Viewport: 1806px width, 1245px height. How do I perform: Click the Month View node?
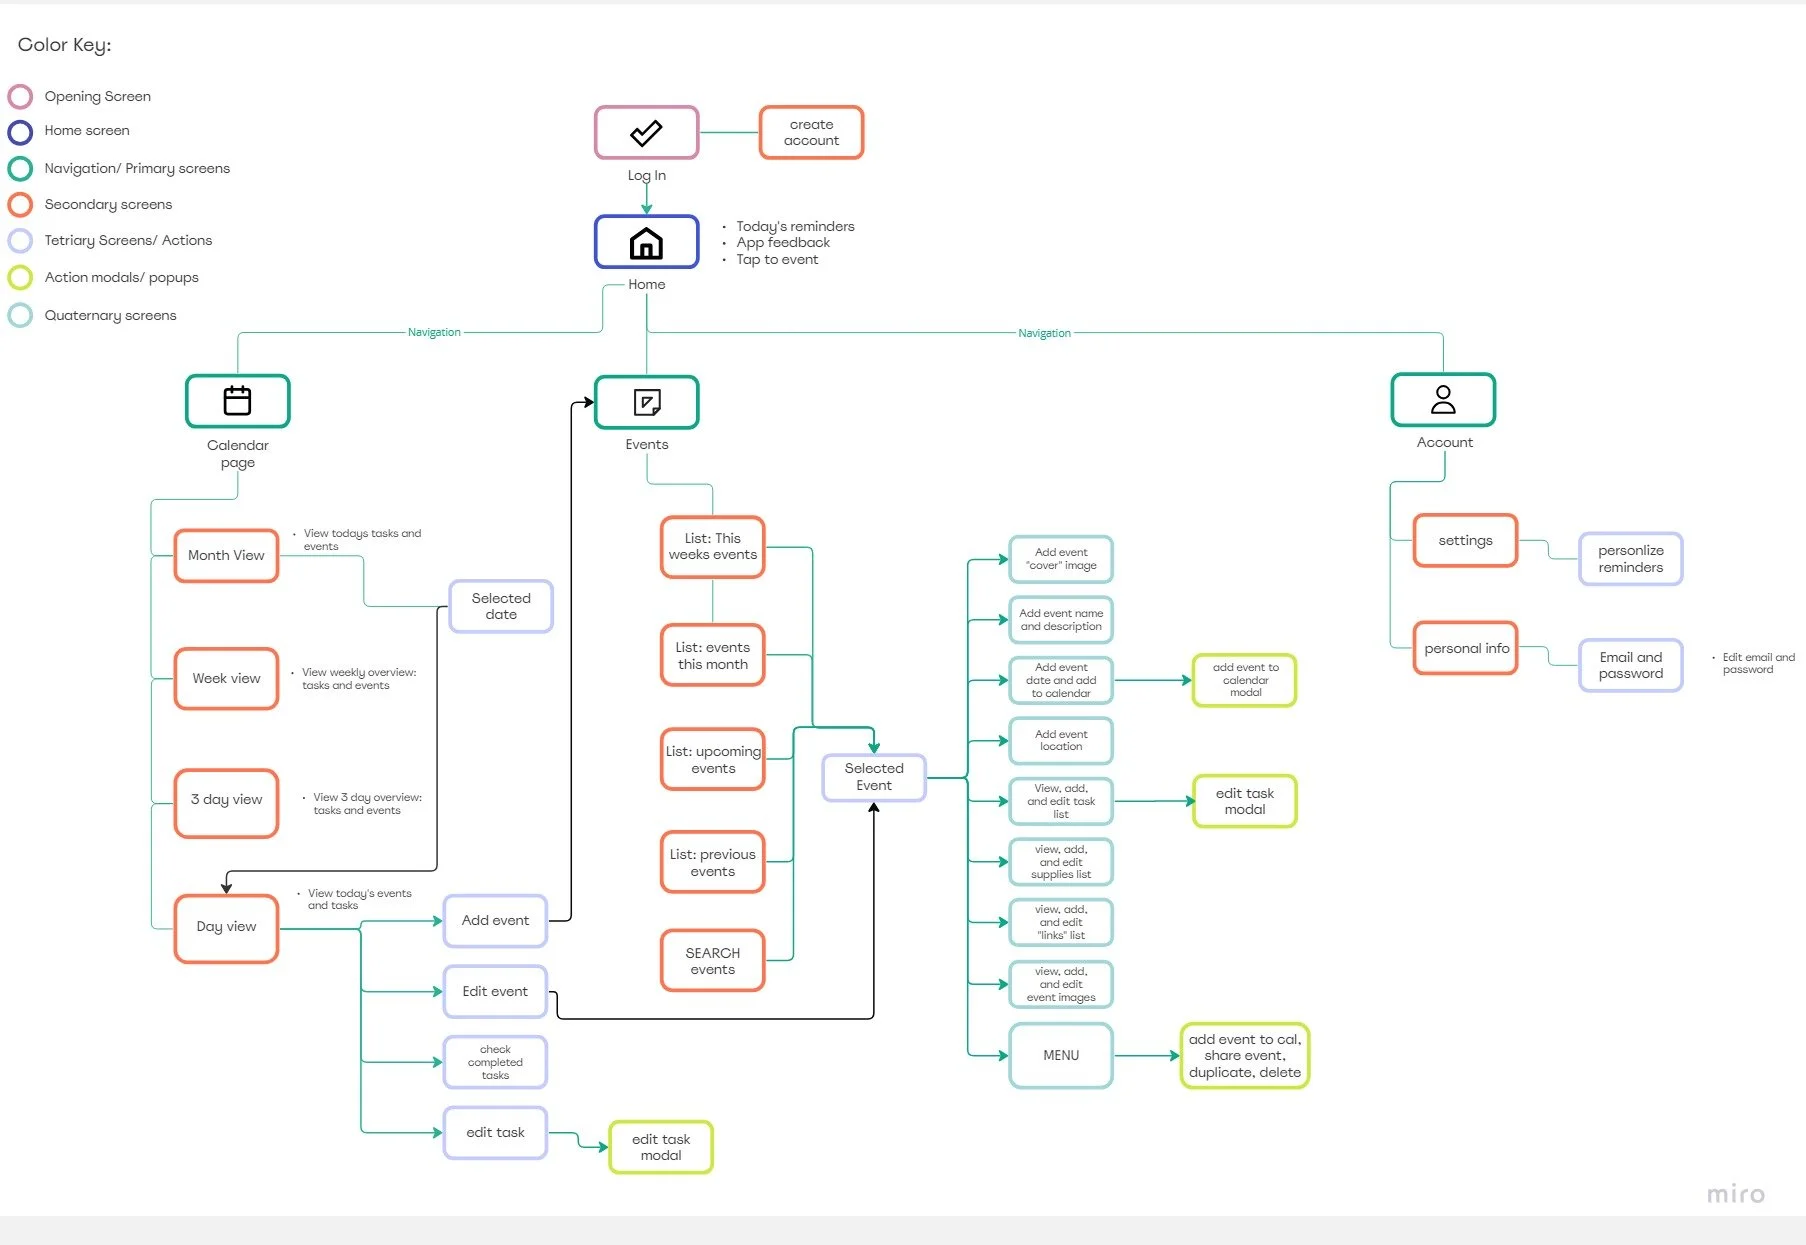tap(225, 555)
